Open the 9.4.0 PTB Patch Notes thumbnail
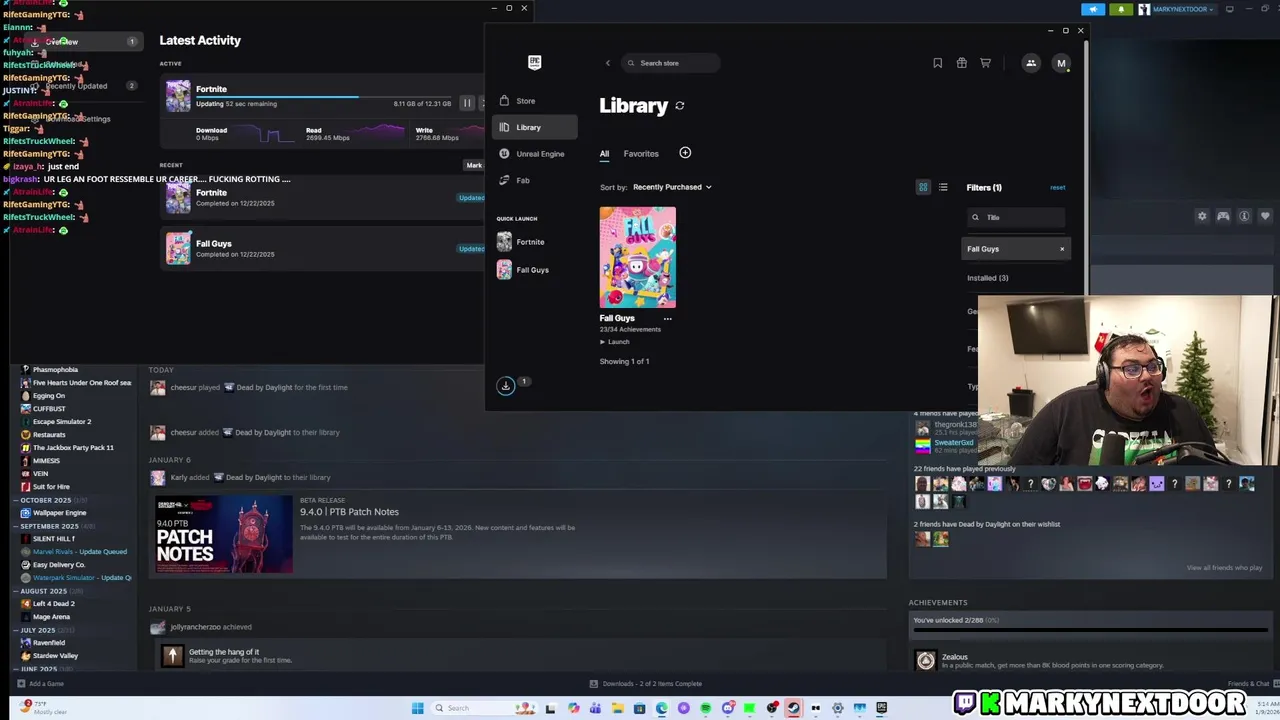The image size is (1280, 720). (224, 534)
